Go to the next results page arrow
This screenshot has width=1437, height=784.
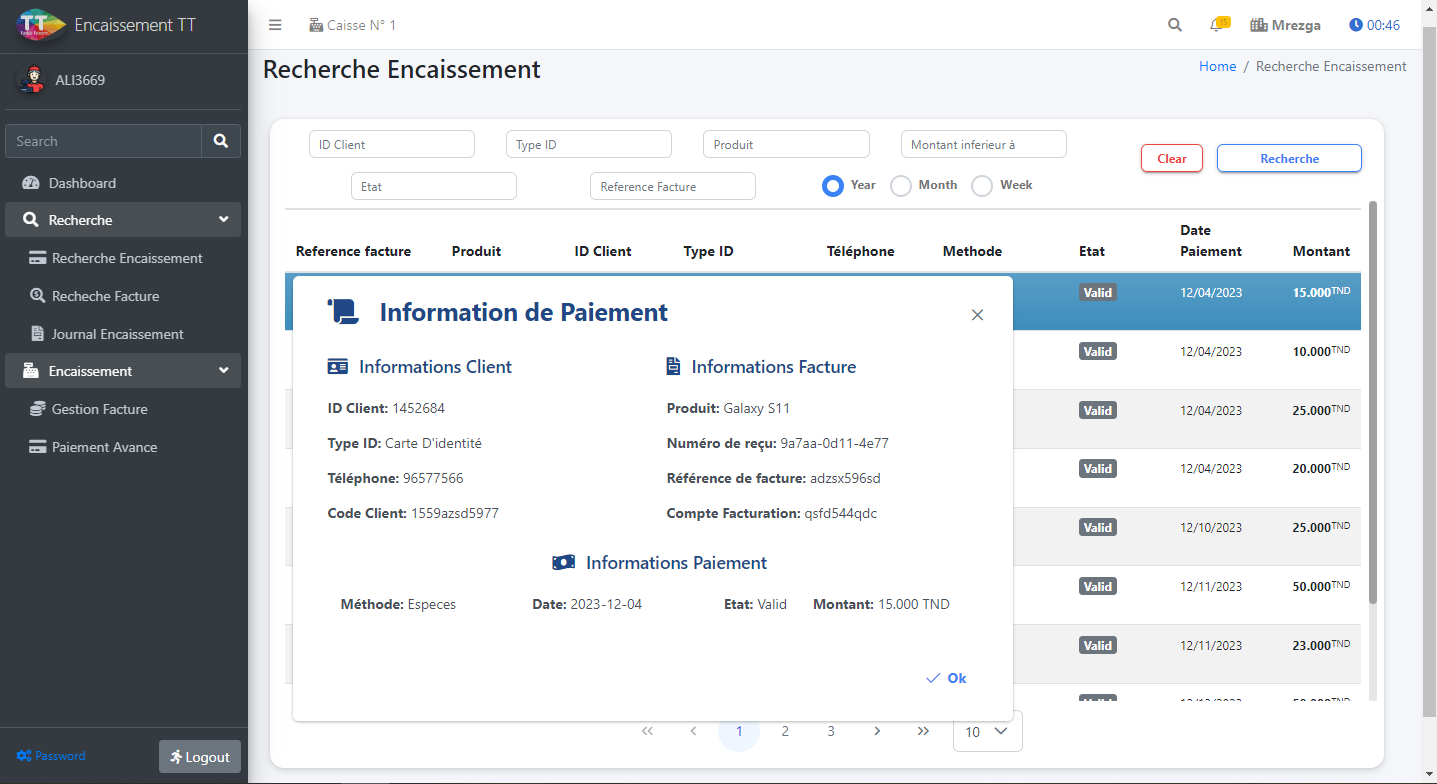(877, 731)
